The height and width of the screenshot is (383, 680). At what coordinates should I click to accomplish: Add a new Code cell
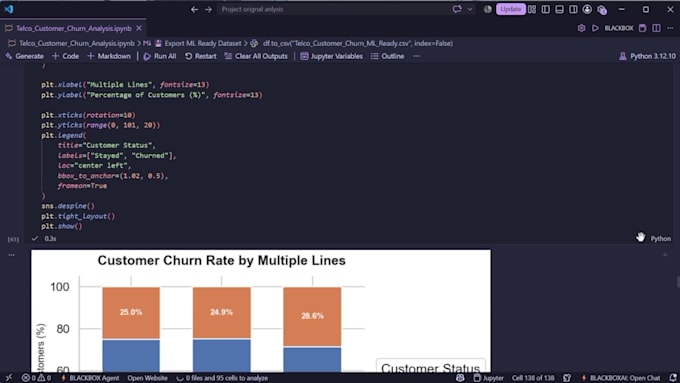coord(65,56)
